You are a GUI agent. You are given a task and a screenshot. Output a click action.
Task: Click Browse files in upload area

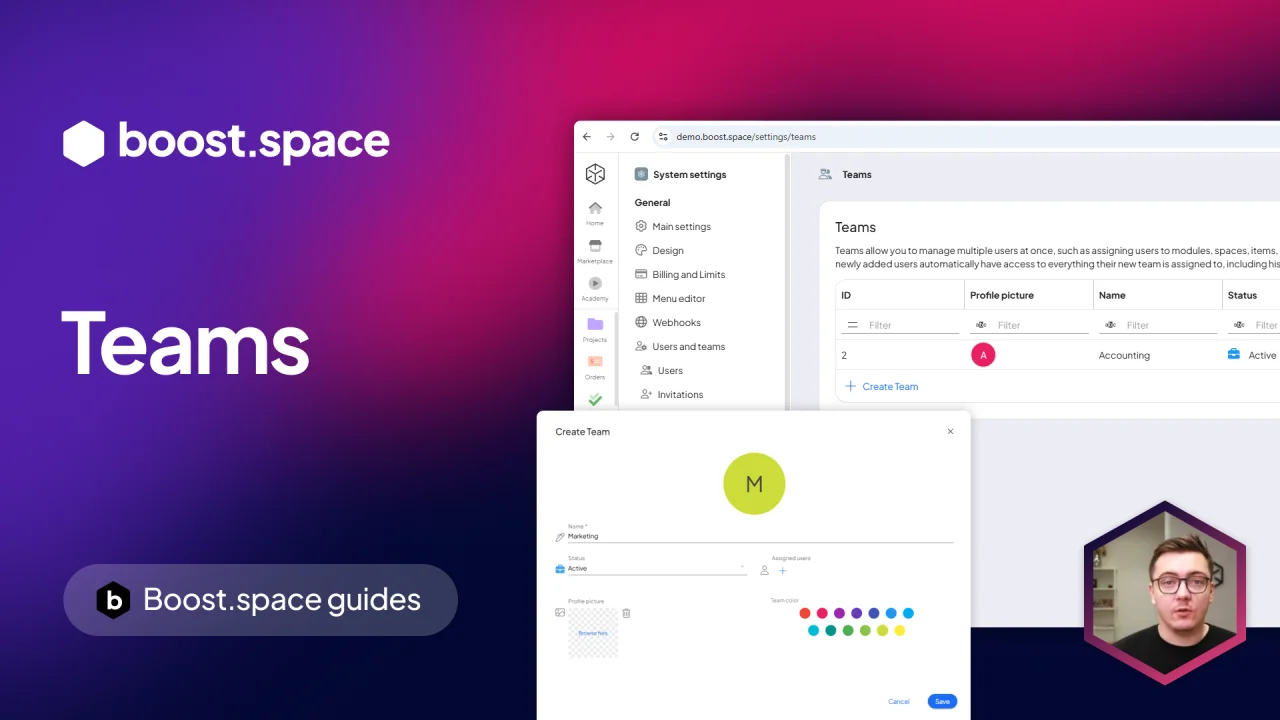coord(593,633)
